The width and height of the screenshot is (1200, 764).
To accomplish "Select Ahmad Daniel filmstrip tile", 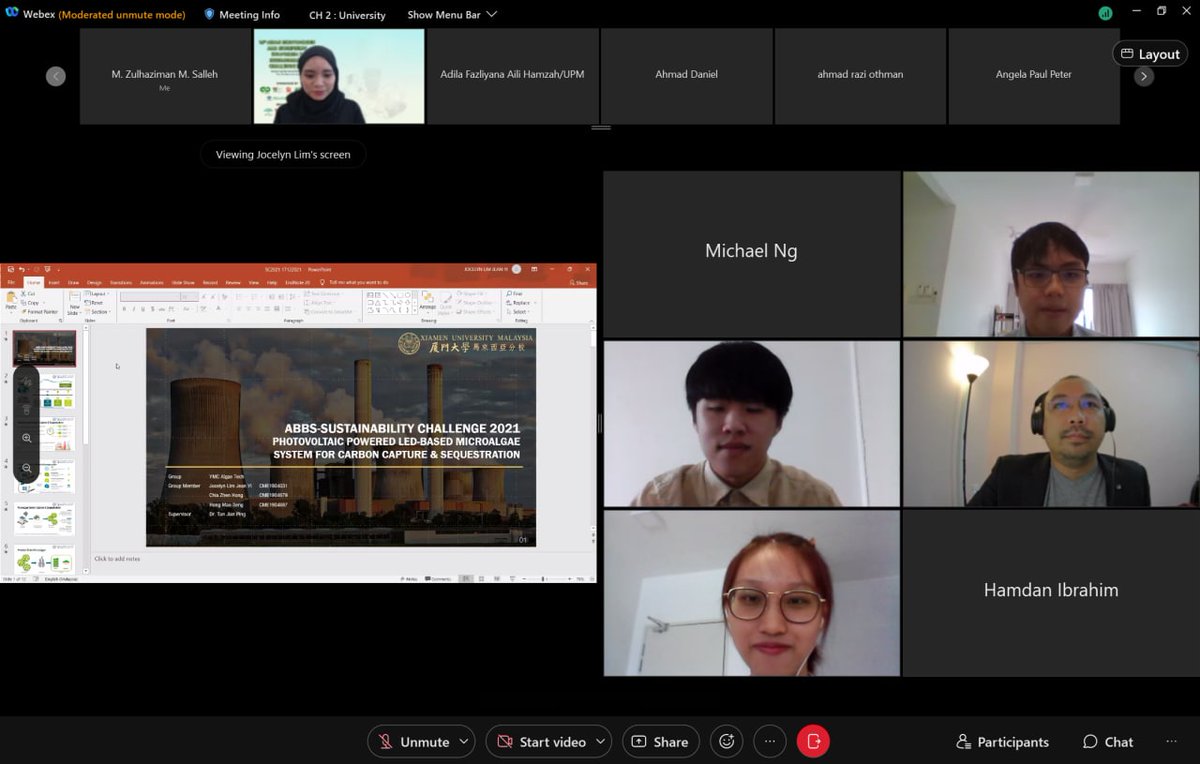I will (x=686, y=76).
